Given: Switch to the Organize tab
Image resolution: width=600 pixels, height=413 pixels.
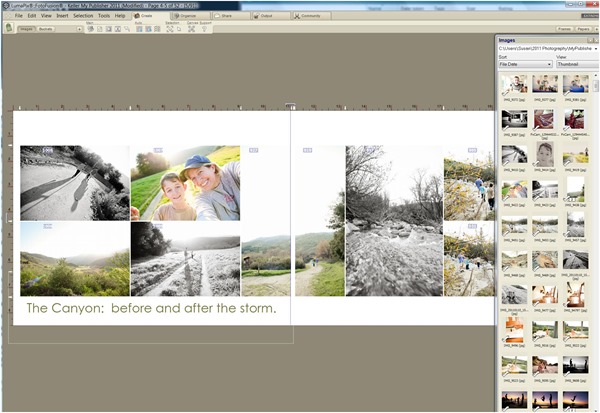Looking at the screenshot, I should tap(190, 16).
